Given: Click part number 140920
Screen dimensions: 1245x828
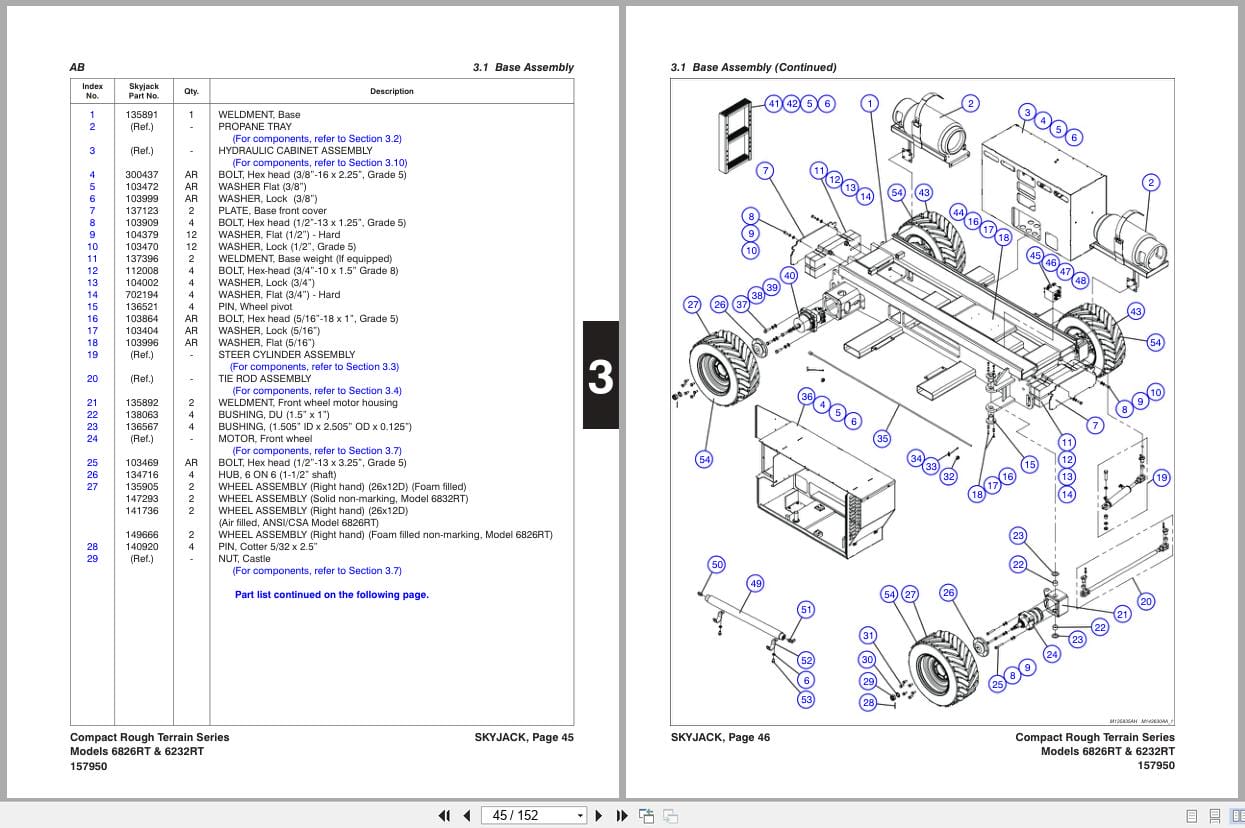Looking at the screenshot, I should 142,547.
